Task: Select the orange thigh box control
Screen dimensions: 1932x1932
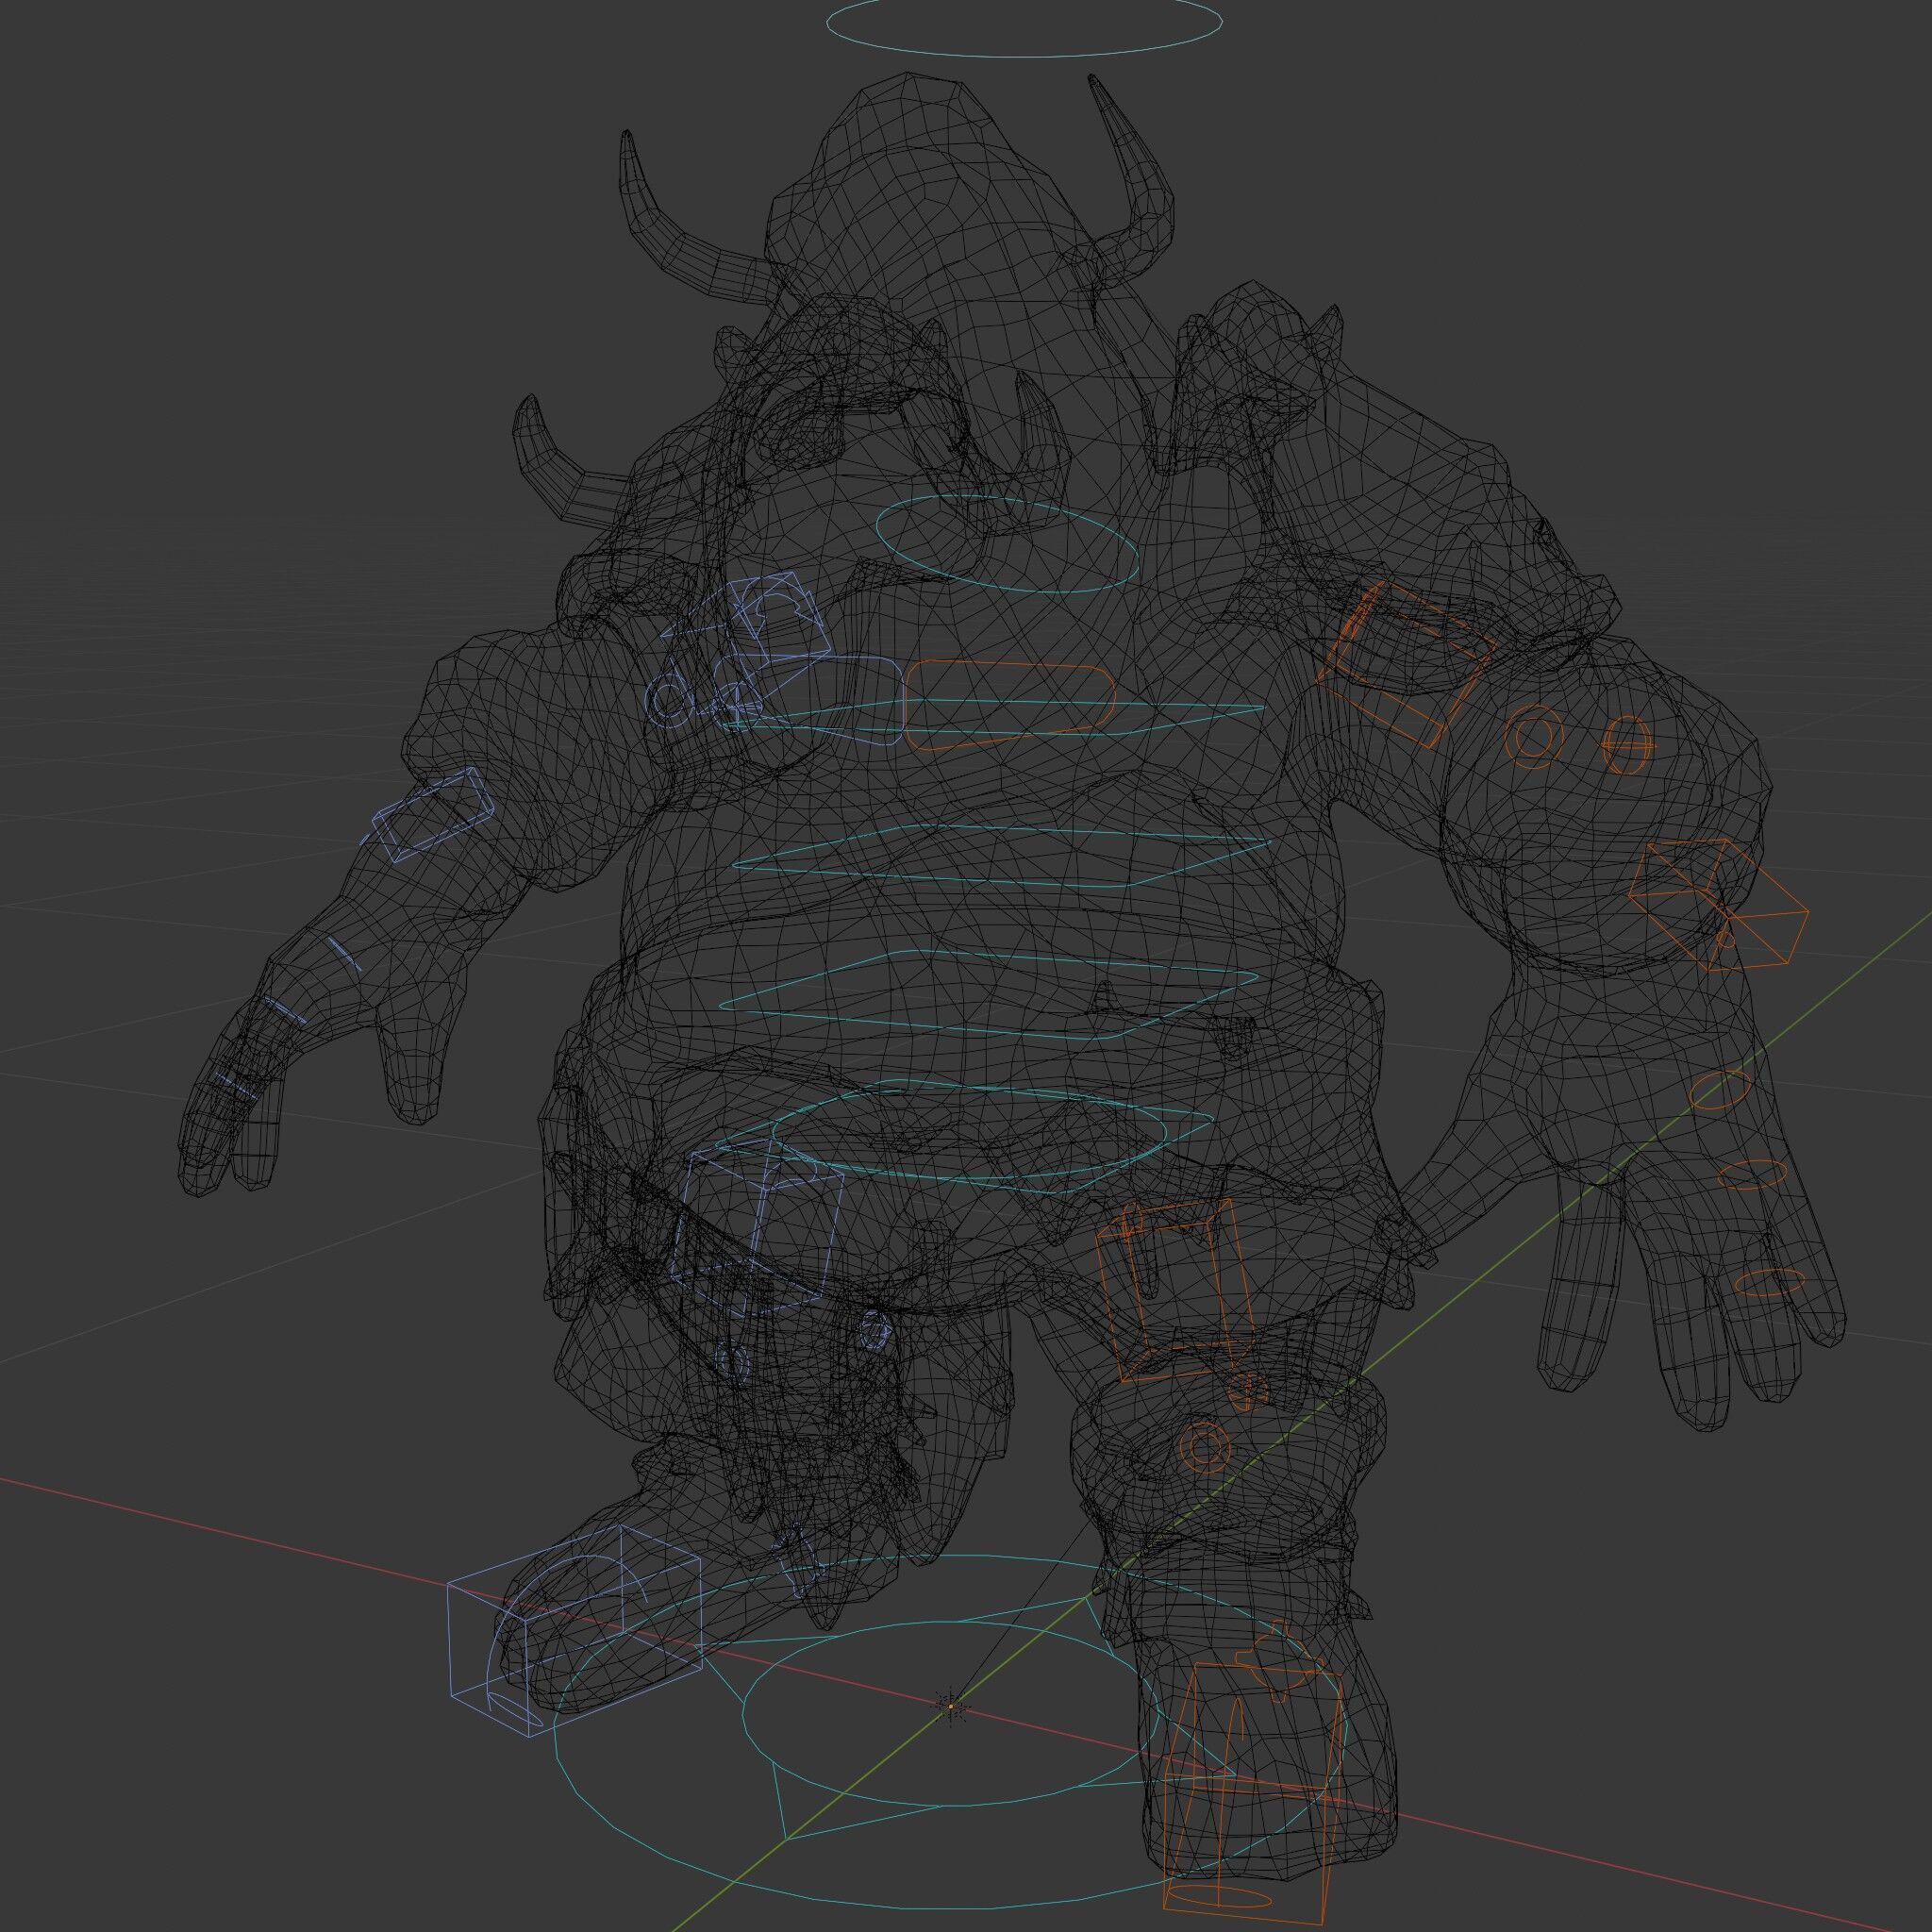Action: coord(1175,1289)
